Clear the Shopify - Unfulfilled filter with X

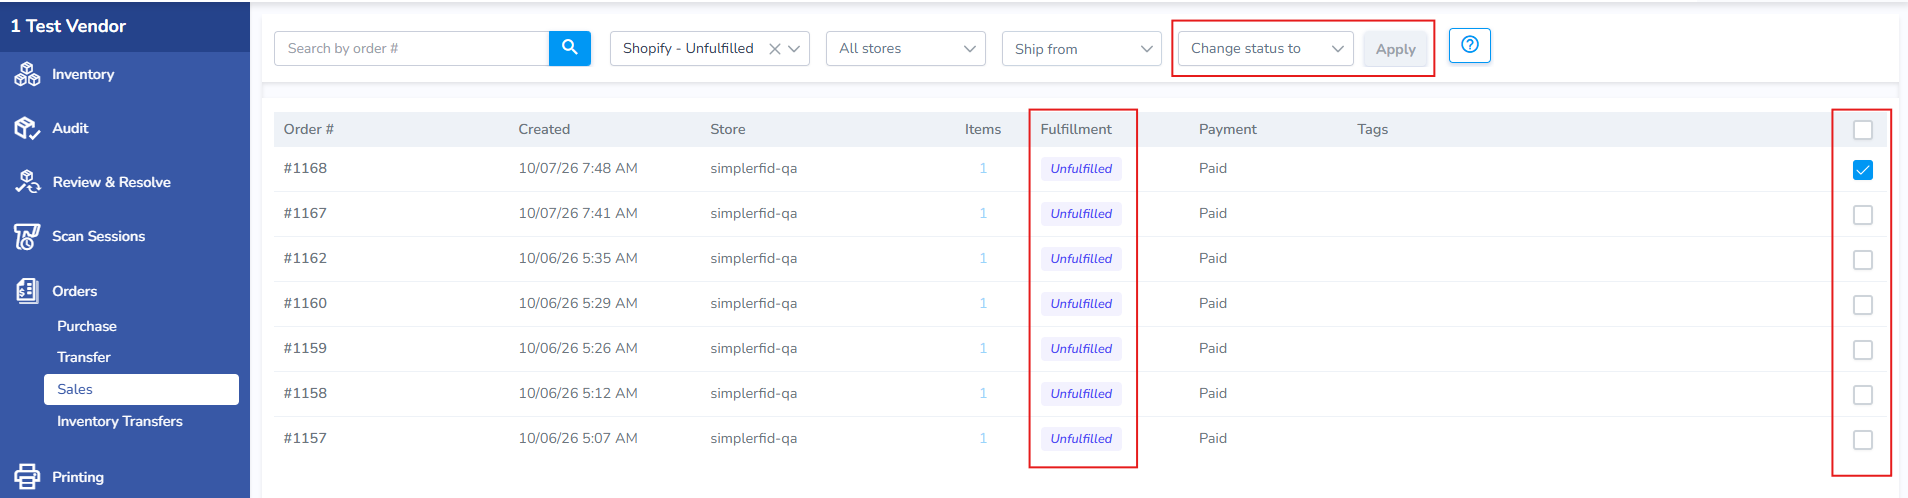[x=774, y=49]
